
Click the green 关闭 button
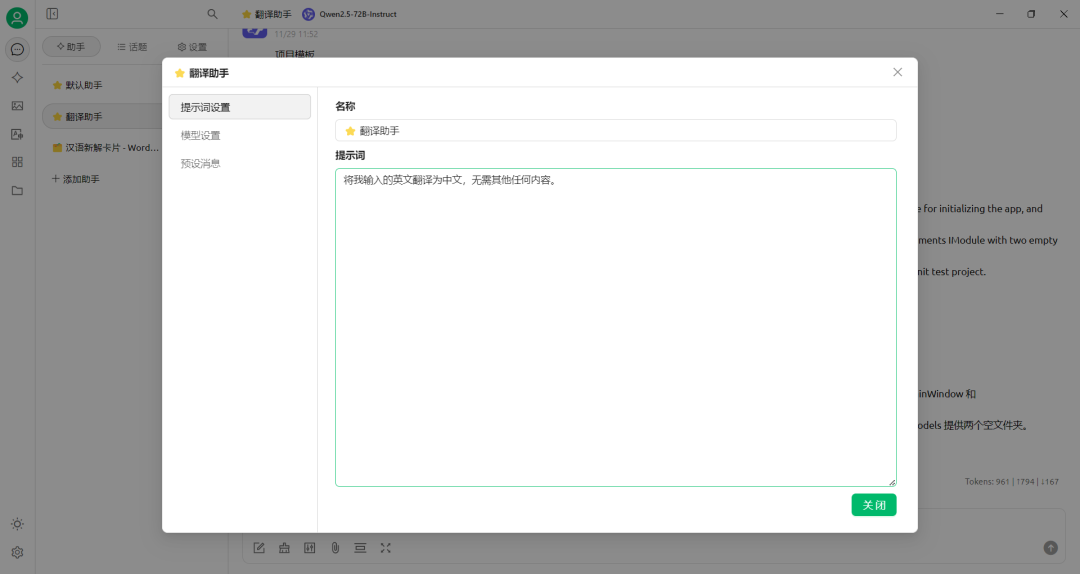pyautogui.click(x=873, y=504)
